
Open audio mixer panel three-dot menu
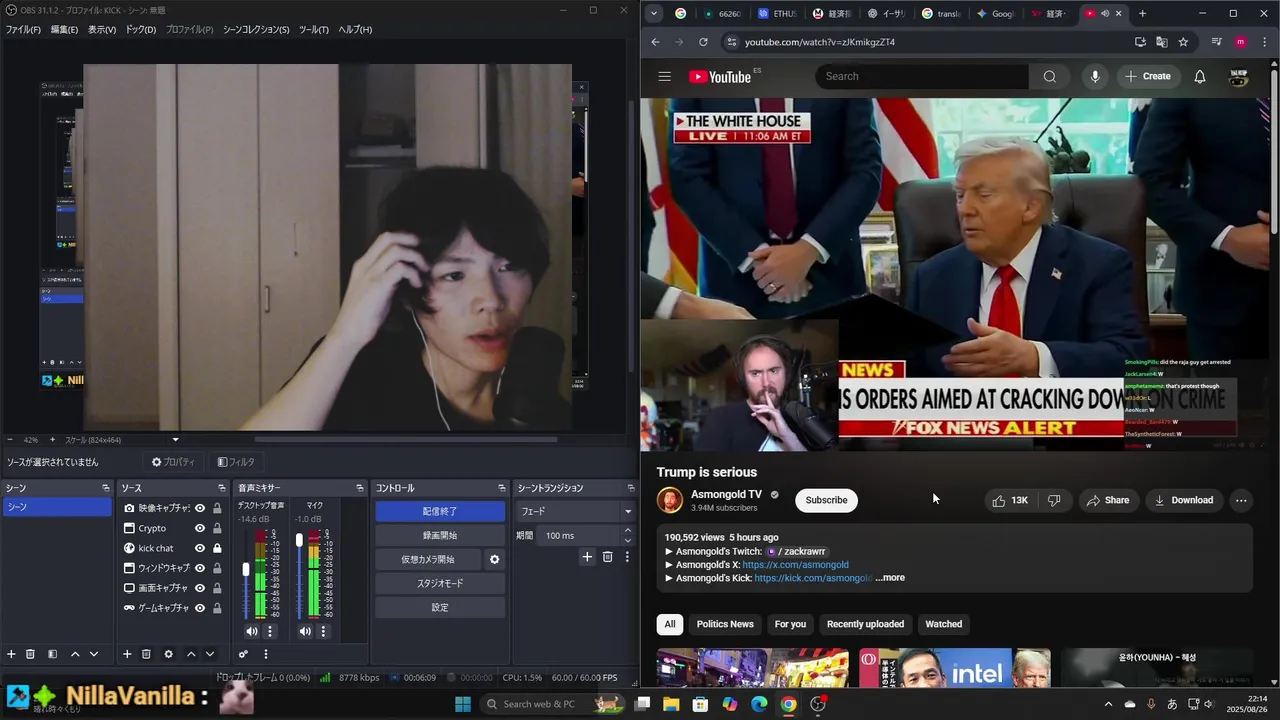tap(265, 654)
